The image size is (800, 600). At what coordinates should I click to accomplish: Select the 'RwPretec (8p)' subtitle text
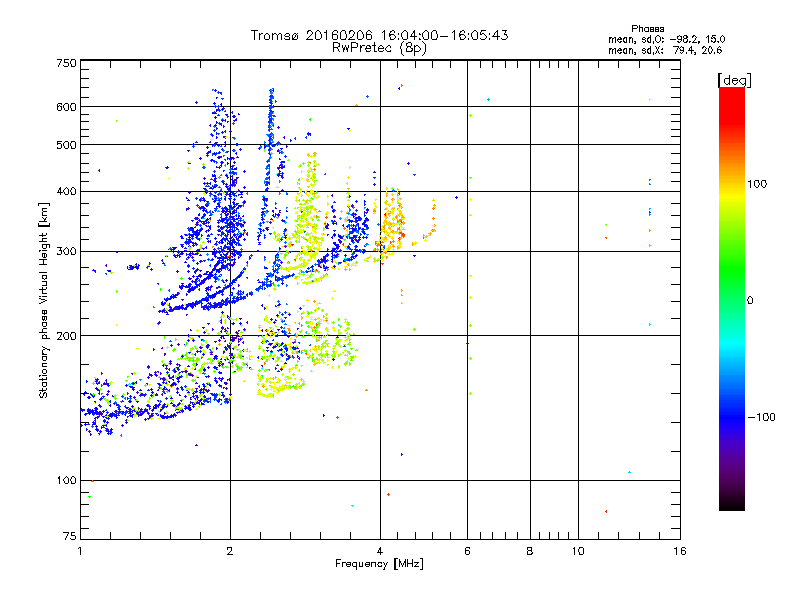click(x=379, y=48)
